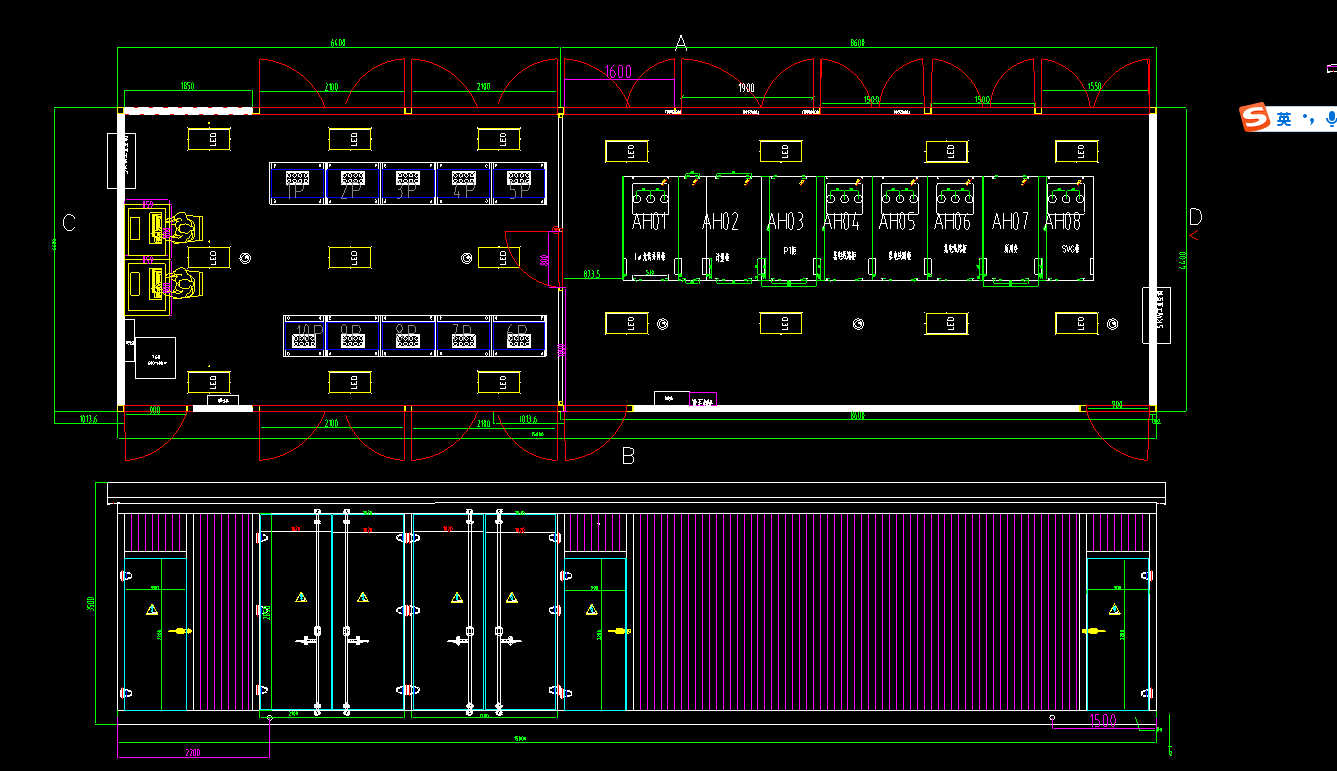Select the 1P panel block
This screenshot has height=771, width=1337.
tap(296, 183)
